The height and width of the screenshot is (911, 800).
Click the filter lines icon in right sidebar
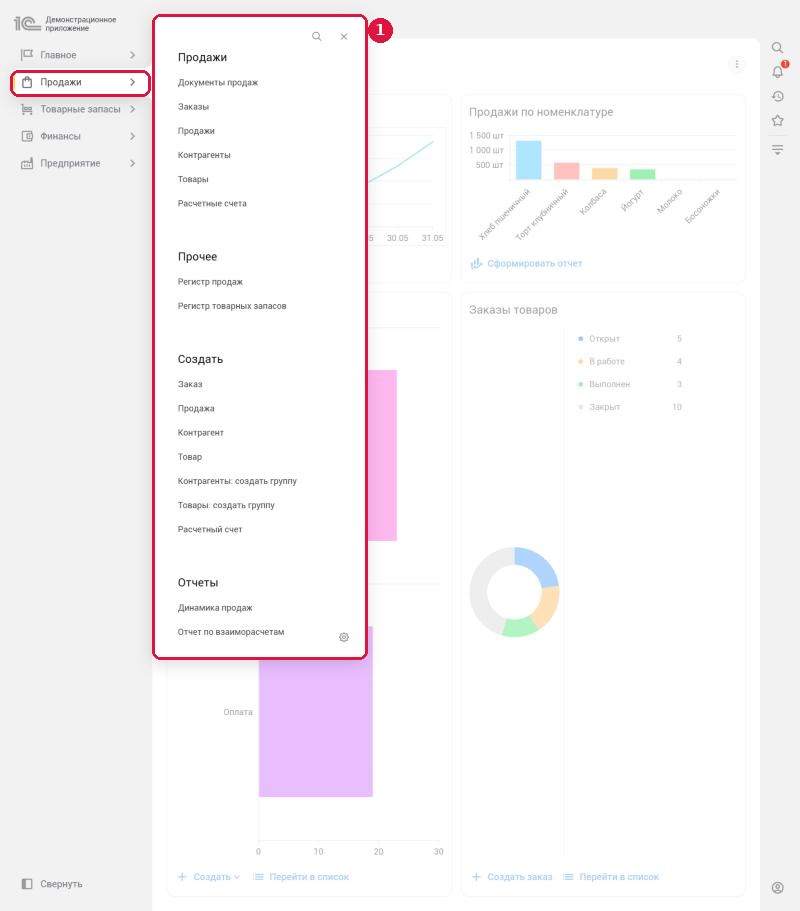[778, 149]
